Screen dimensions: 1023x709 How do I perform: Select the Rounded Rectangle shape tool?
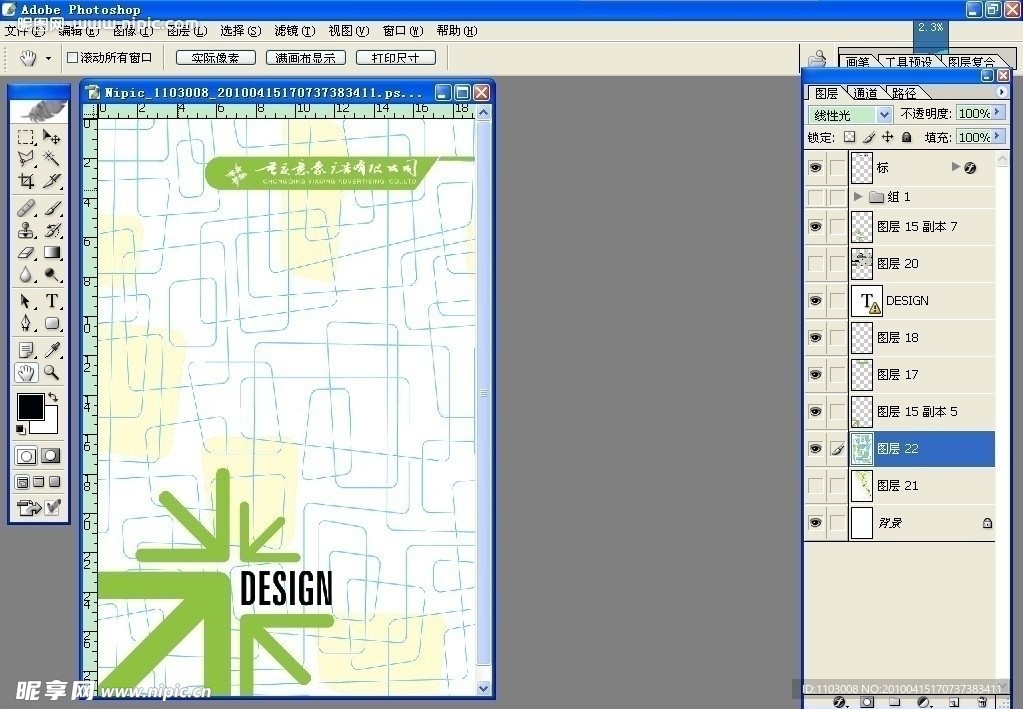click(52, 324)
